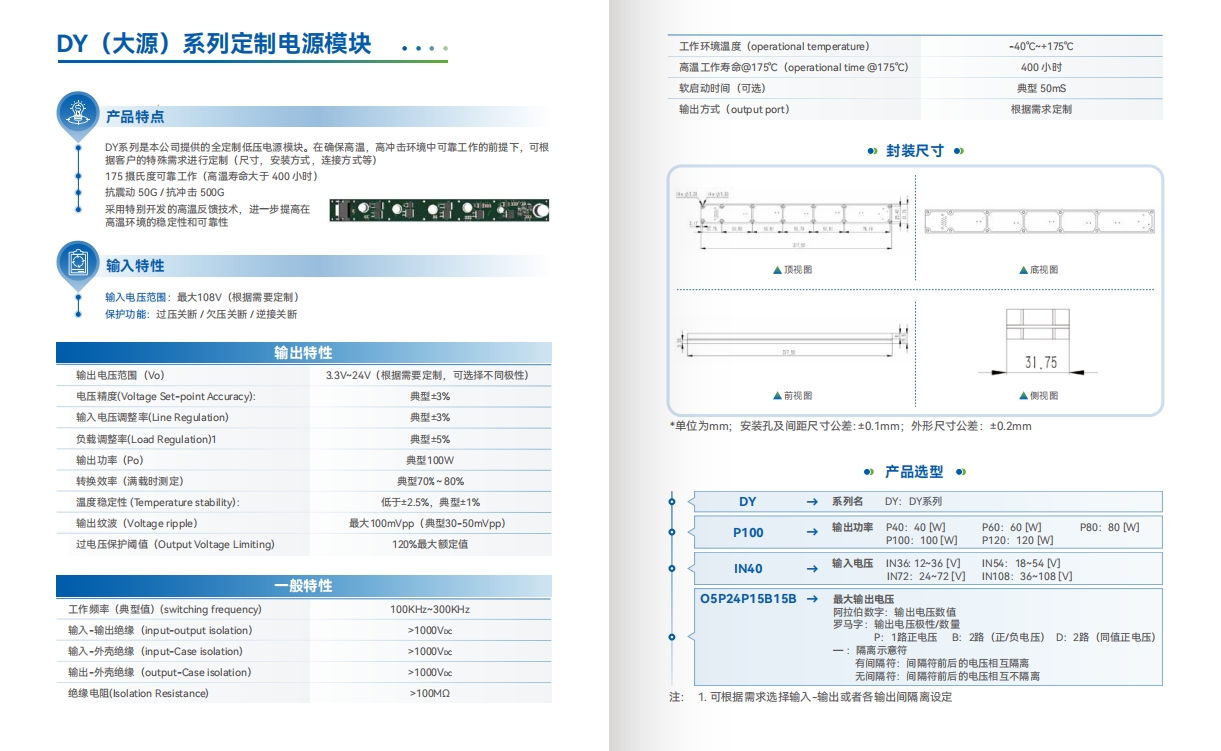Select the 典型50mS soft-start value
Screen dimensions: 1221x751
[x=1041, y=88]
